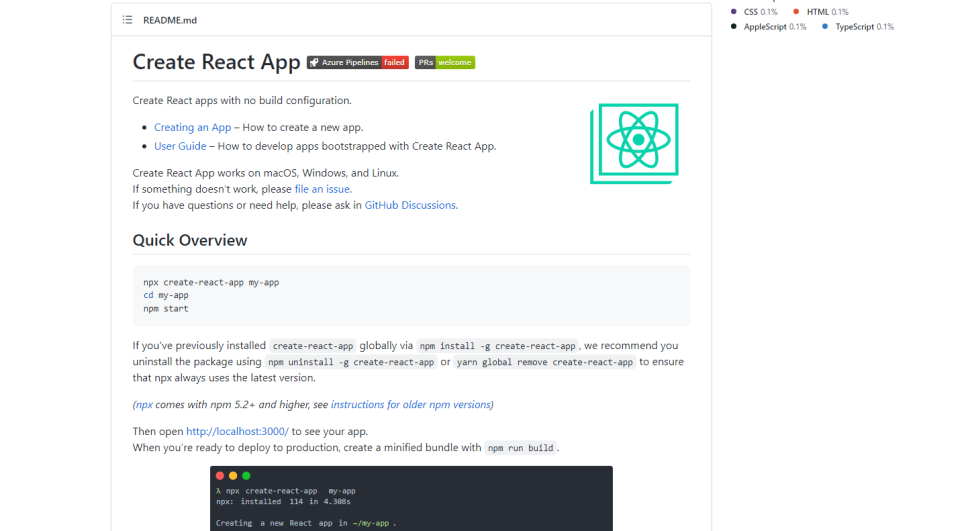966x531 pixels.
Task: Click the npm run build inline code
Action: click(521, 448)
